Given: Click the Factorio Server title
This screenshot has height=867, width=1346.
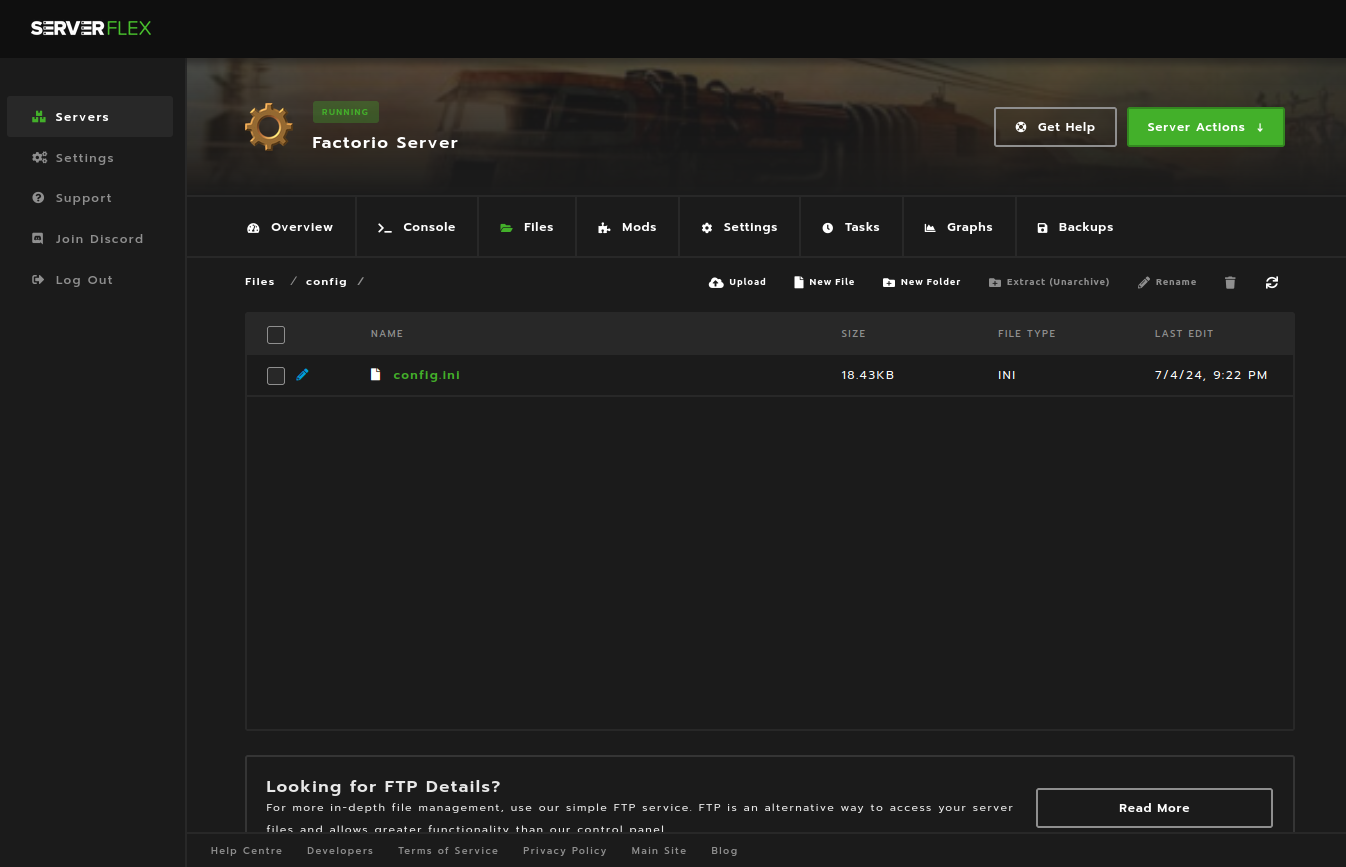Looking at the screenshot, I should [385, 143].
